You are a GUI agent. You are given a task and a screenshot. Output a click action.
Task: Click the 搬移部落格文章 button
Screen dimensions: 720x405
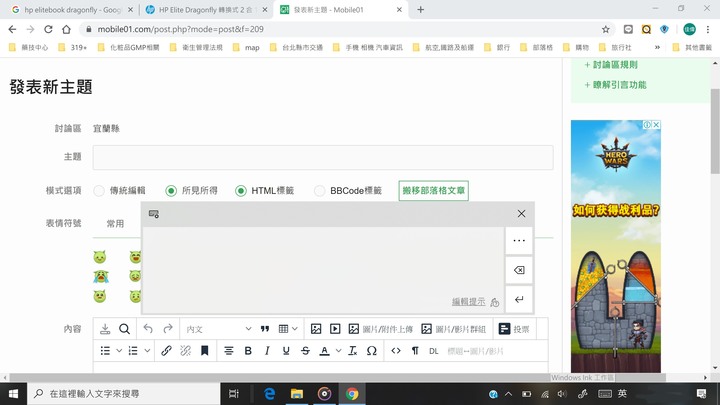(x=433, y=191)
